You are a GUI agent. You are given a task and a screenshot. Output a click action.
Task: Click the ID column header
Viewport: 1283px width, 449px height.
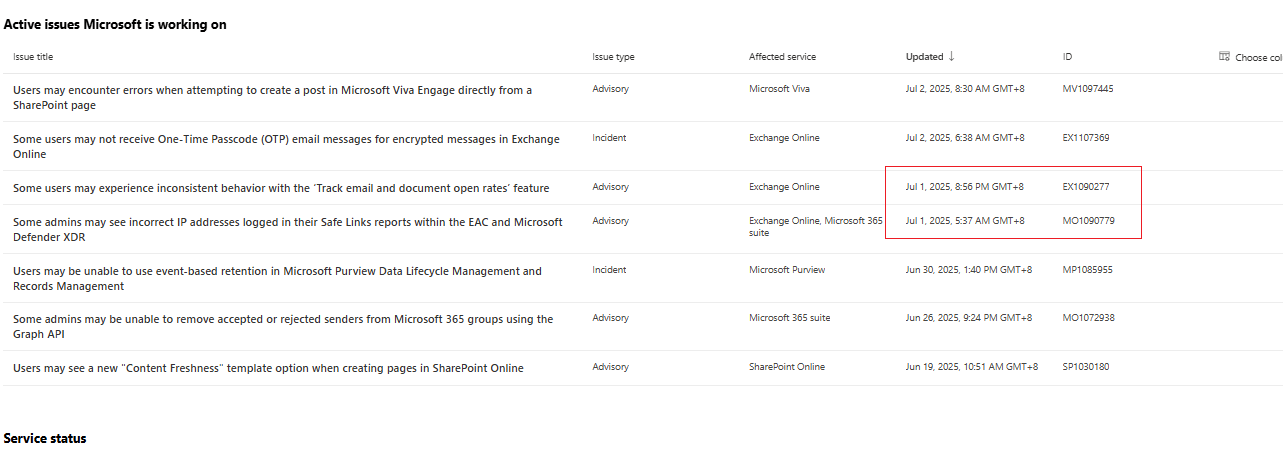1067,57
